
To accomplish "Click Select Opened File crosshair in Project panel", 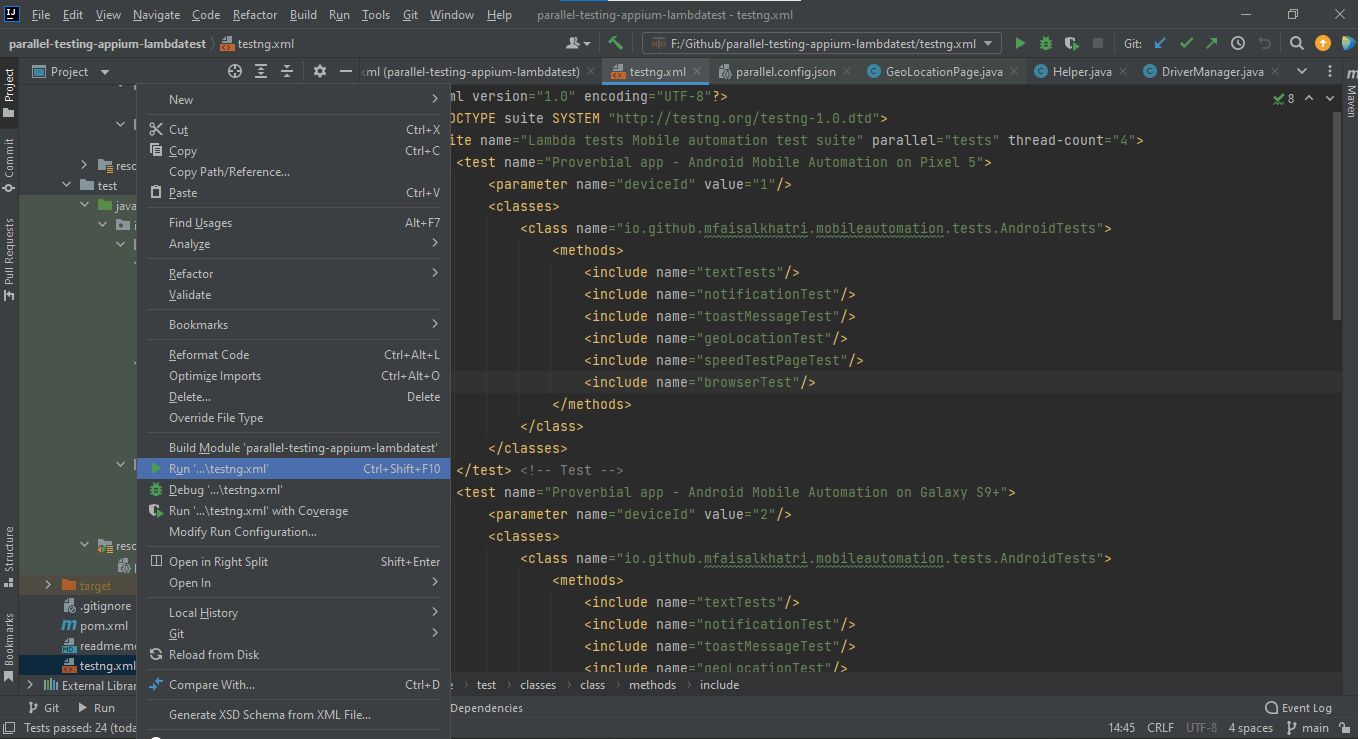I will click(x=235, y=71).
